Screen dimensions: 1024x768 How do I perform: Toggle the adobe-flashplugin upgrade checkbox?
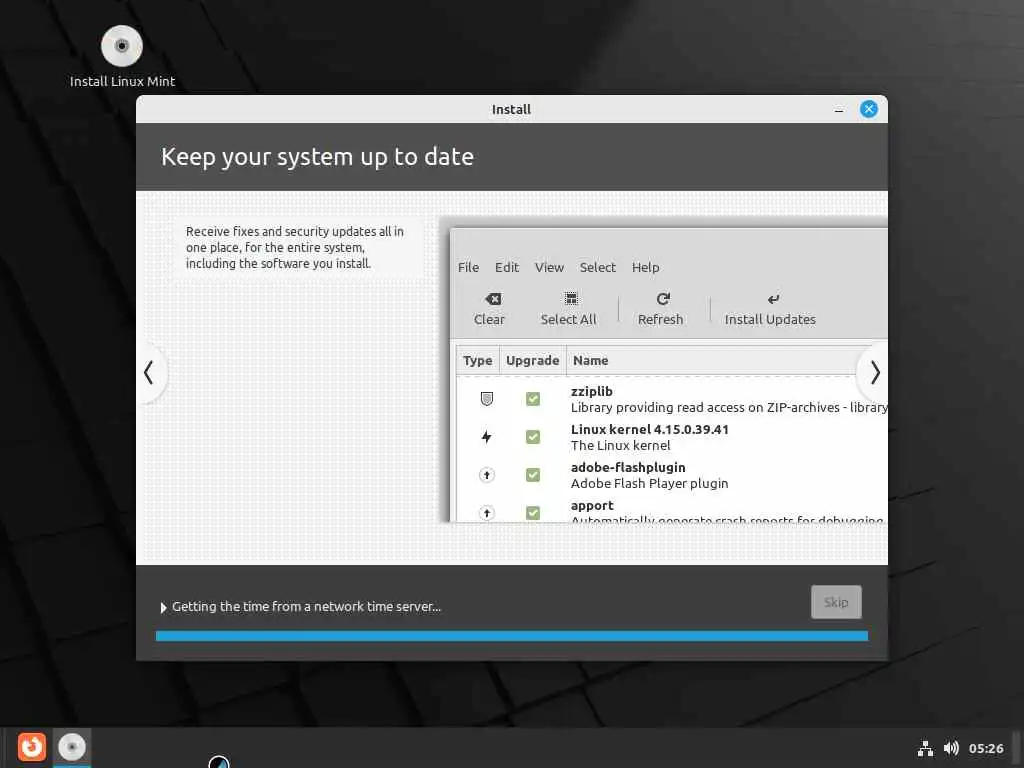pyautogui.click(x=533, y=475)
